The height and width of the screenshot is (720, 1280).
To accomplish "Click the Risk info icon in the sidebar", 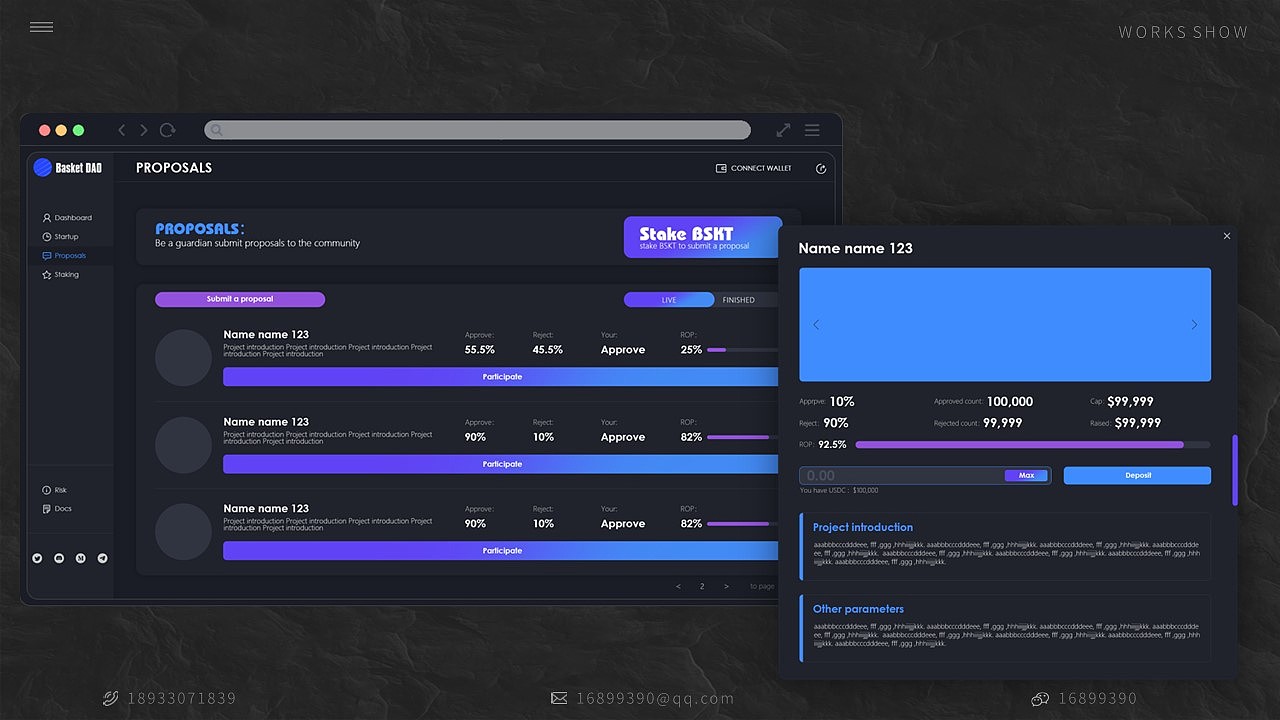I will coord(46,490).
